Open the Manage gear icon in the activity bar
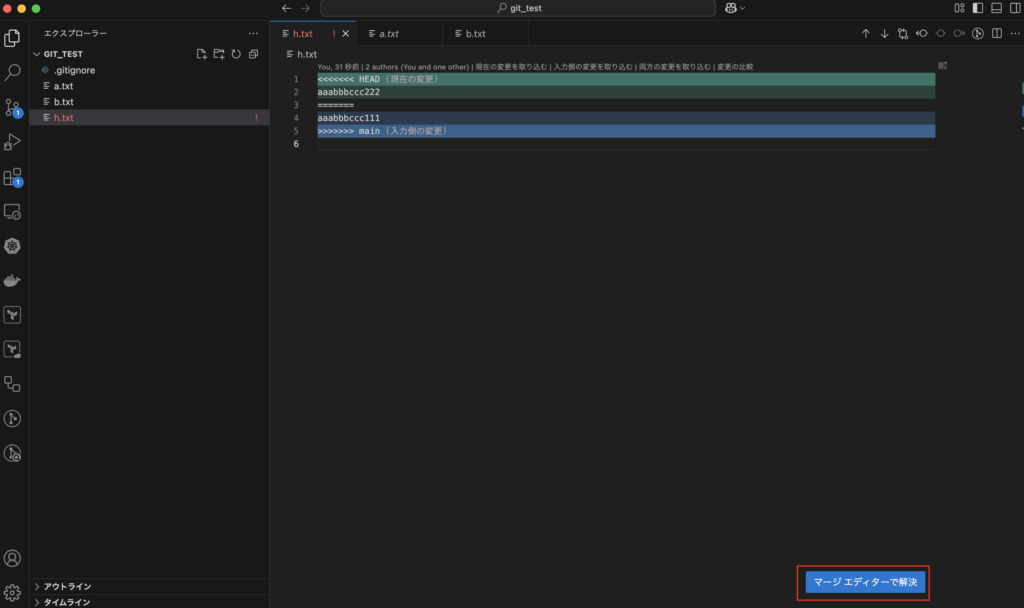The image size is (1024, 608). [x=12, y=592]
